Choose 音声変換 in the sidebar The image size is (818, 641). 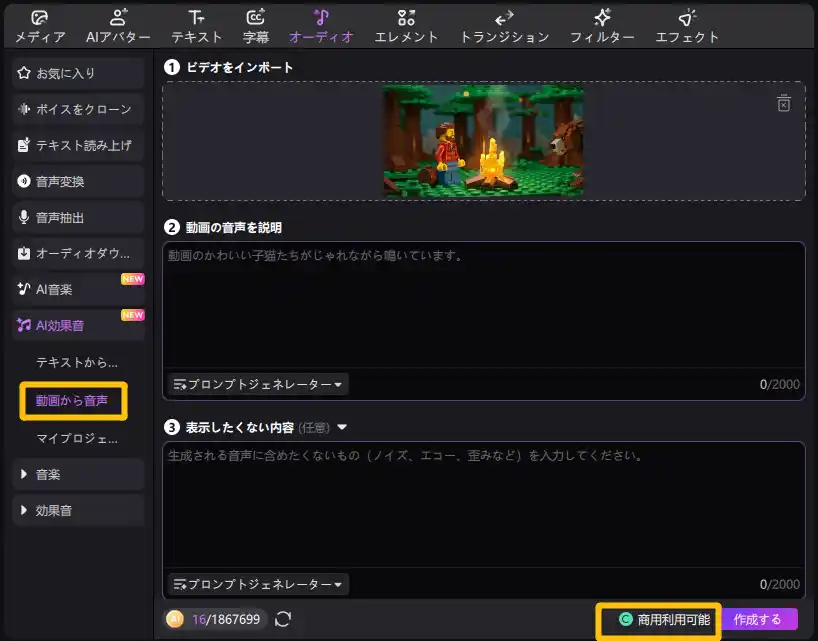pyautogui.click(x=78, y=181)
